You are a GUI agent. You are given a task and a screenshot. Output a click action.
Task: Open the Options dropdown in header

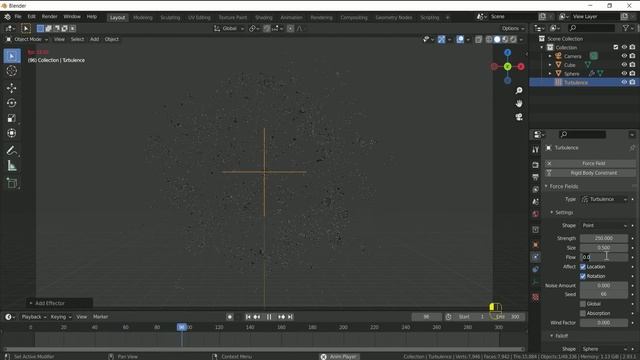(513, 29)
